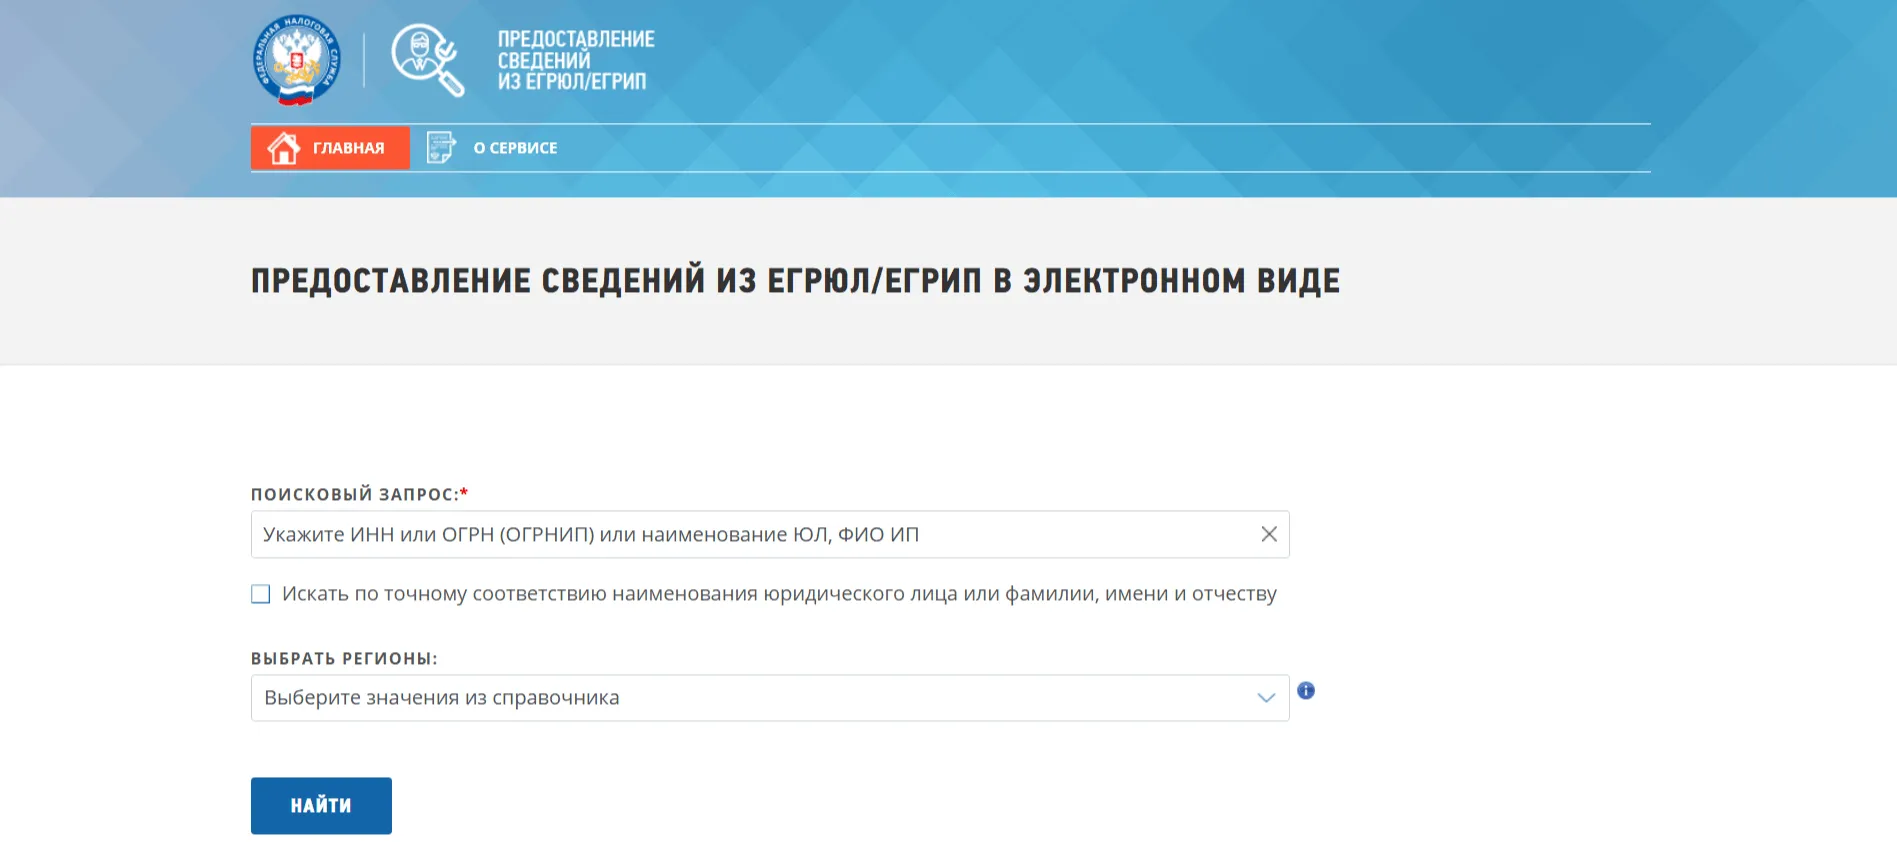Click the magnifier service icon in header
This screenshot has height=867, width=1897.
click(427, 60)
